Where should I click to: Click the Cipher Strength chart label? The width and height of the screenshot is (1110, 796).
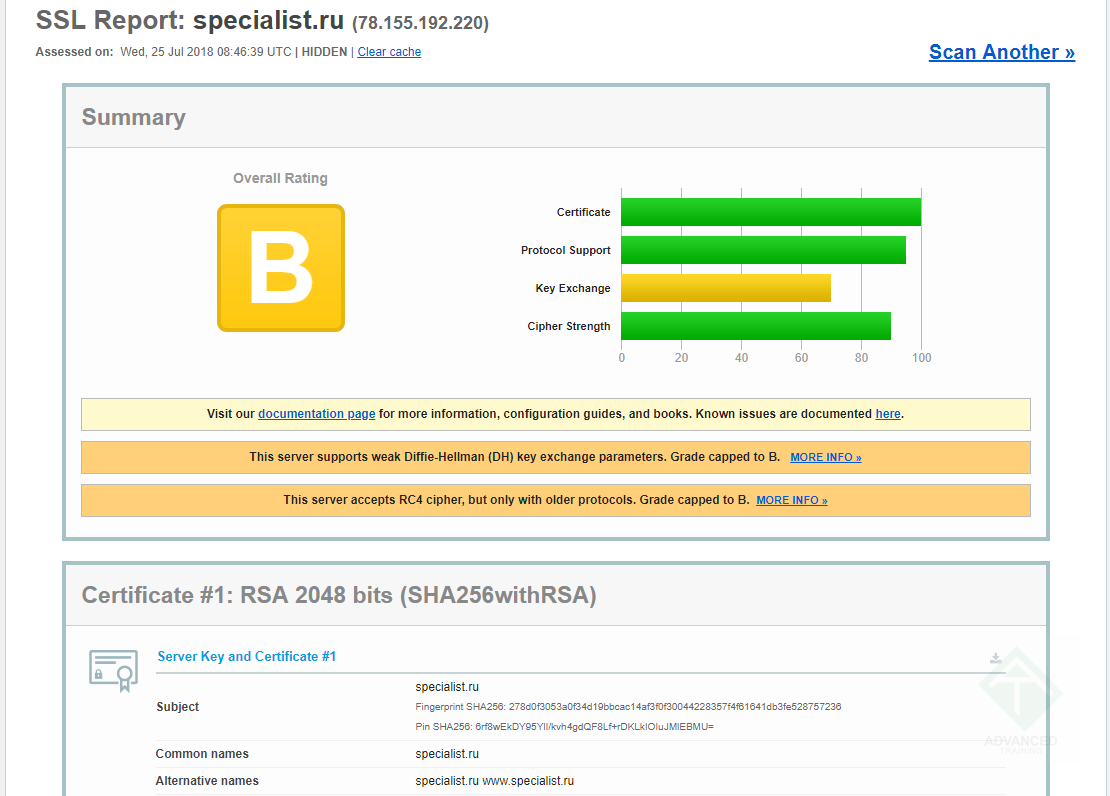(x=568, y=326)
